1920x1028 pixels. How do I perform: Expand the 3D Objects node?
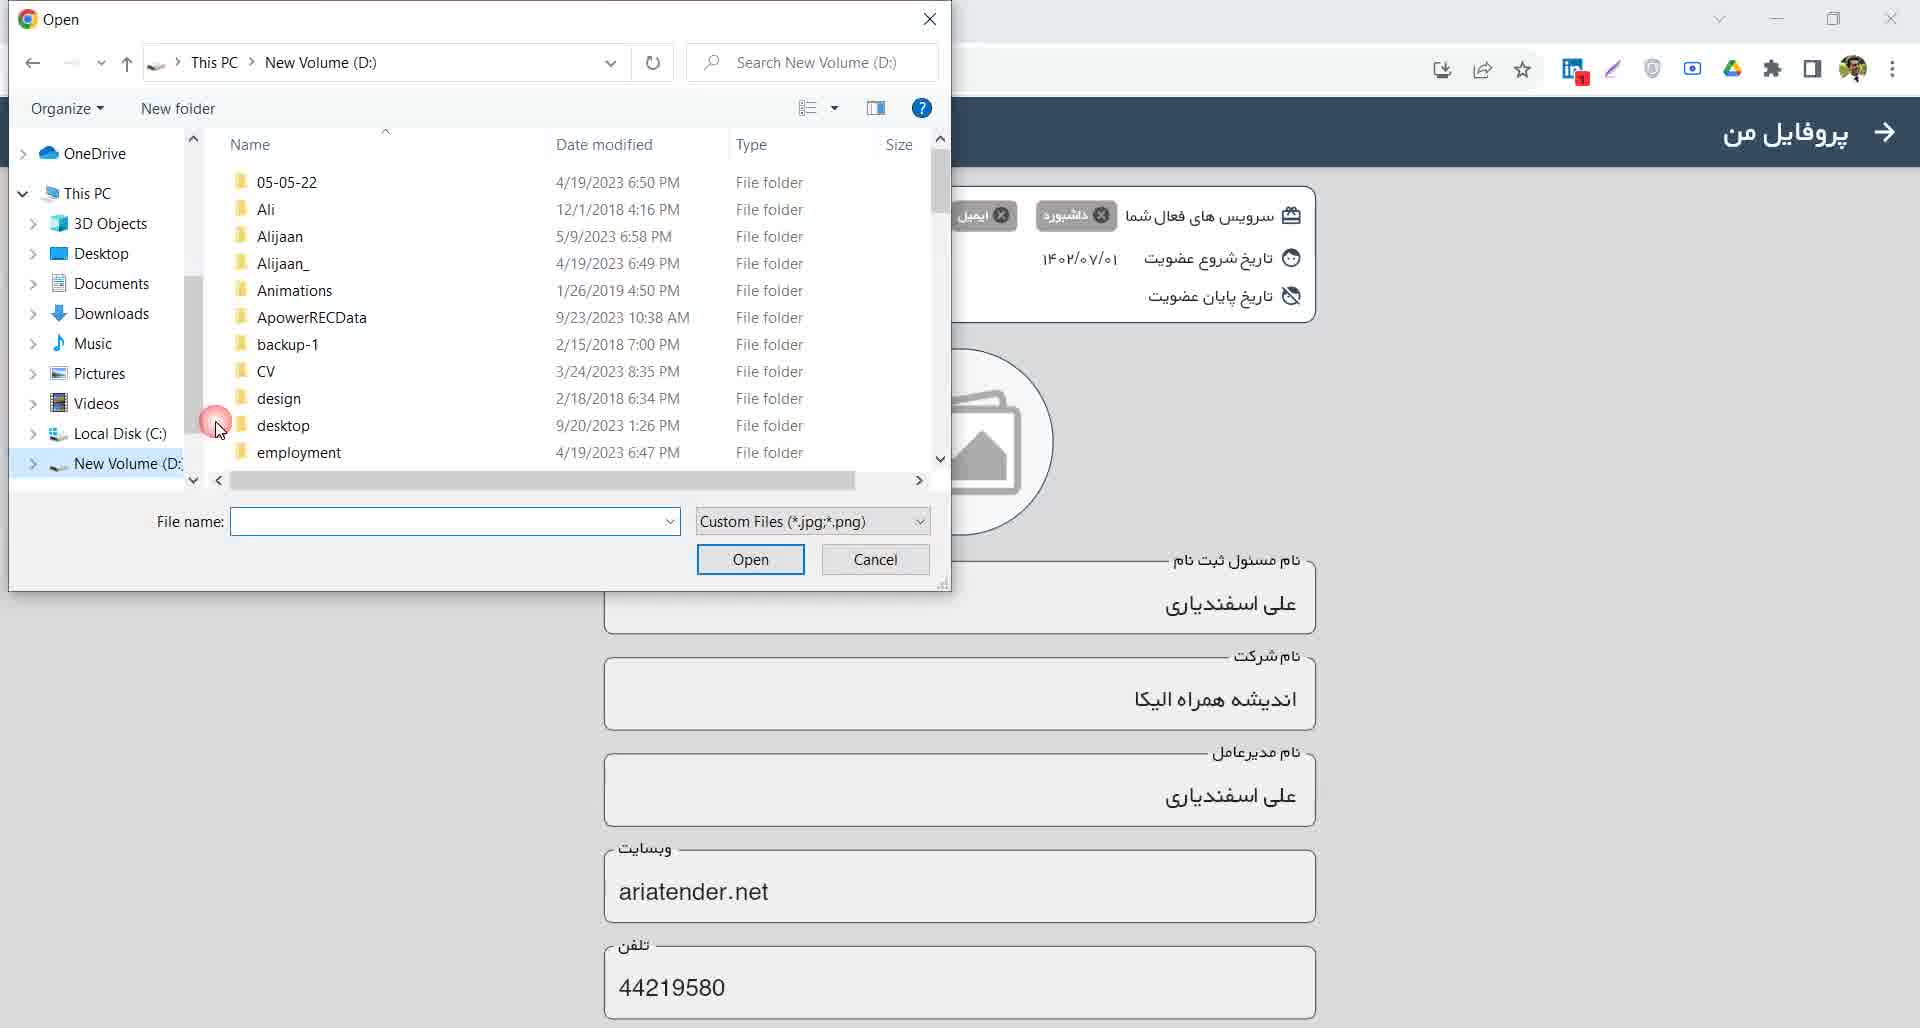coord(33,224)
